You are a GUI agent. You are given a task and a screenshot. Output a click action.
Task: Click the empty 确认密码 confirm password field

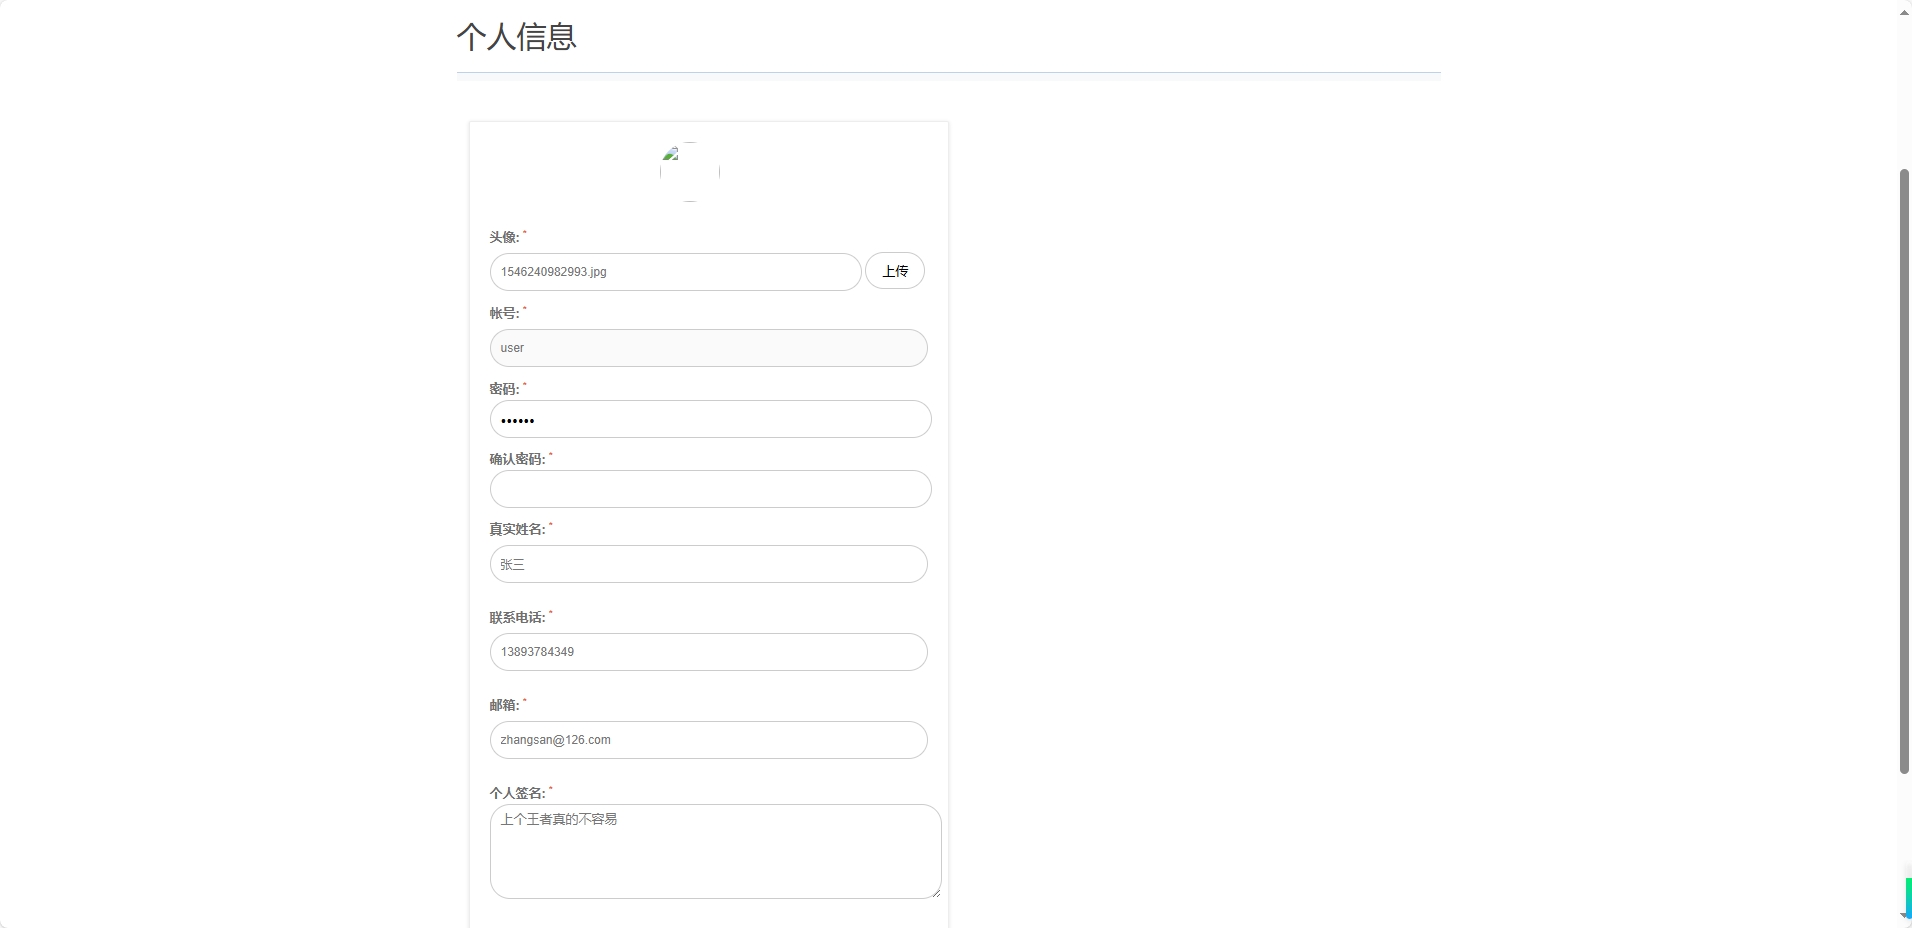pos(710,489)
